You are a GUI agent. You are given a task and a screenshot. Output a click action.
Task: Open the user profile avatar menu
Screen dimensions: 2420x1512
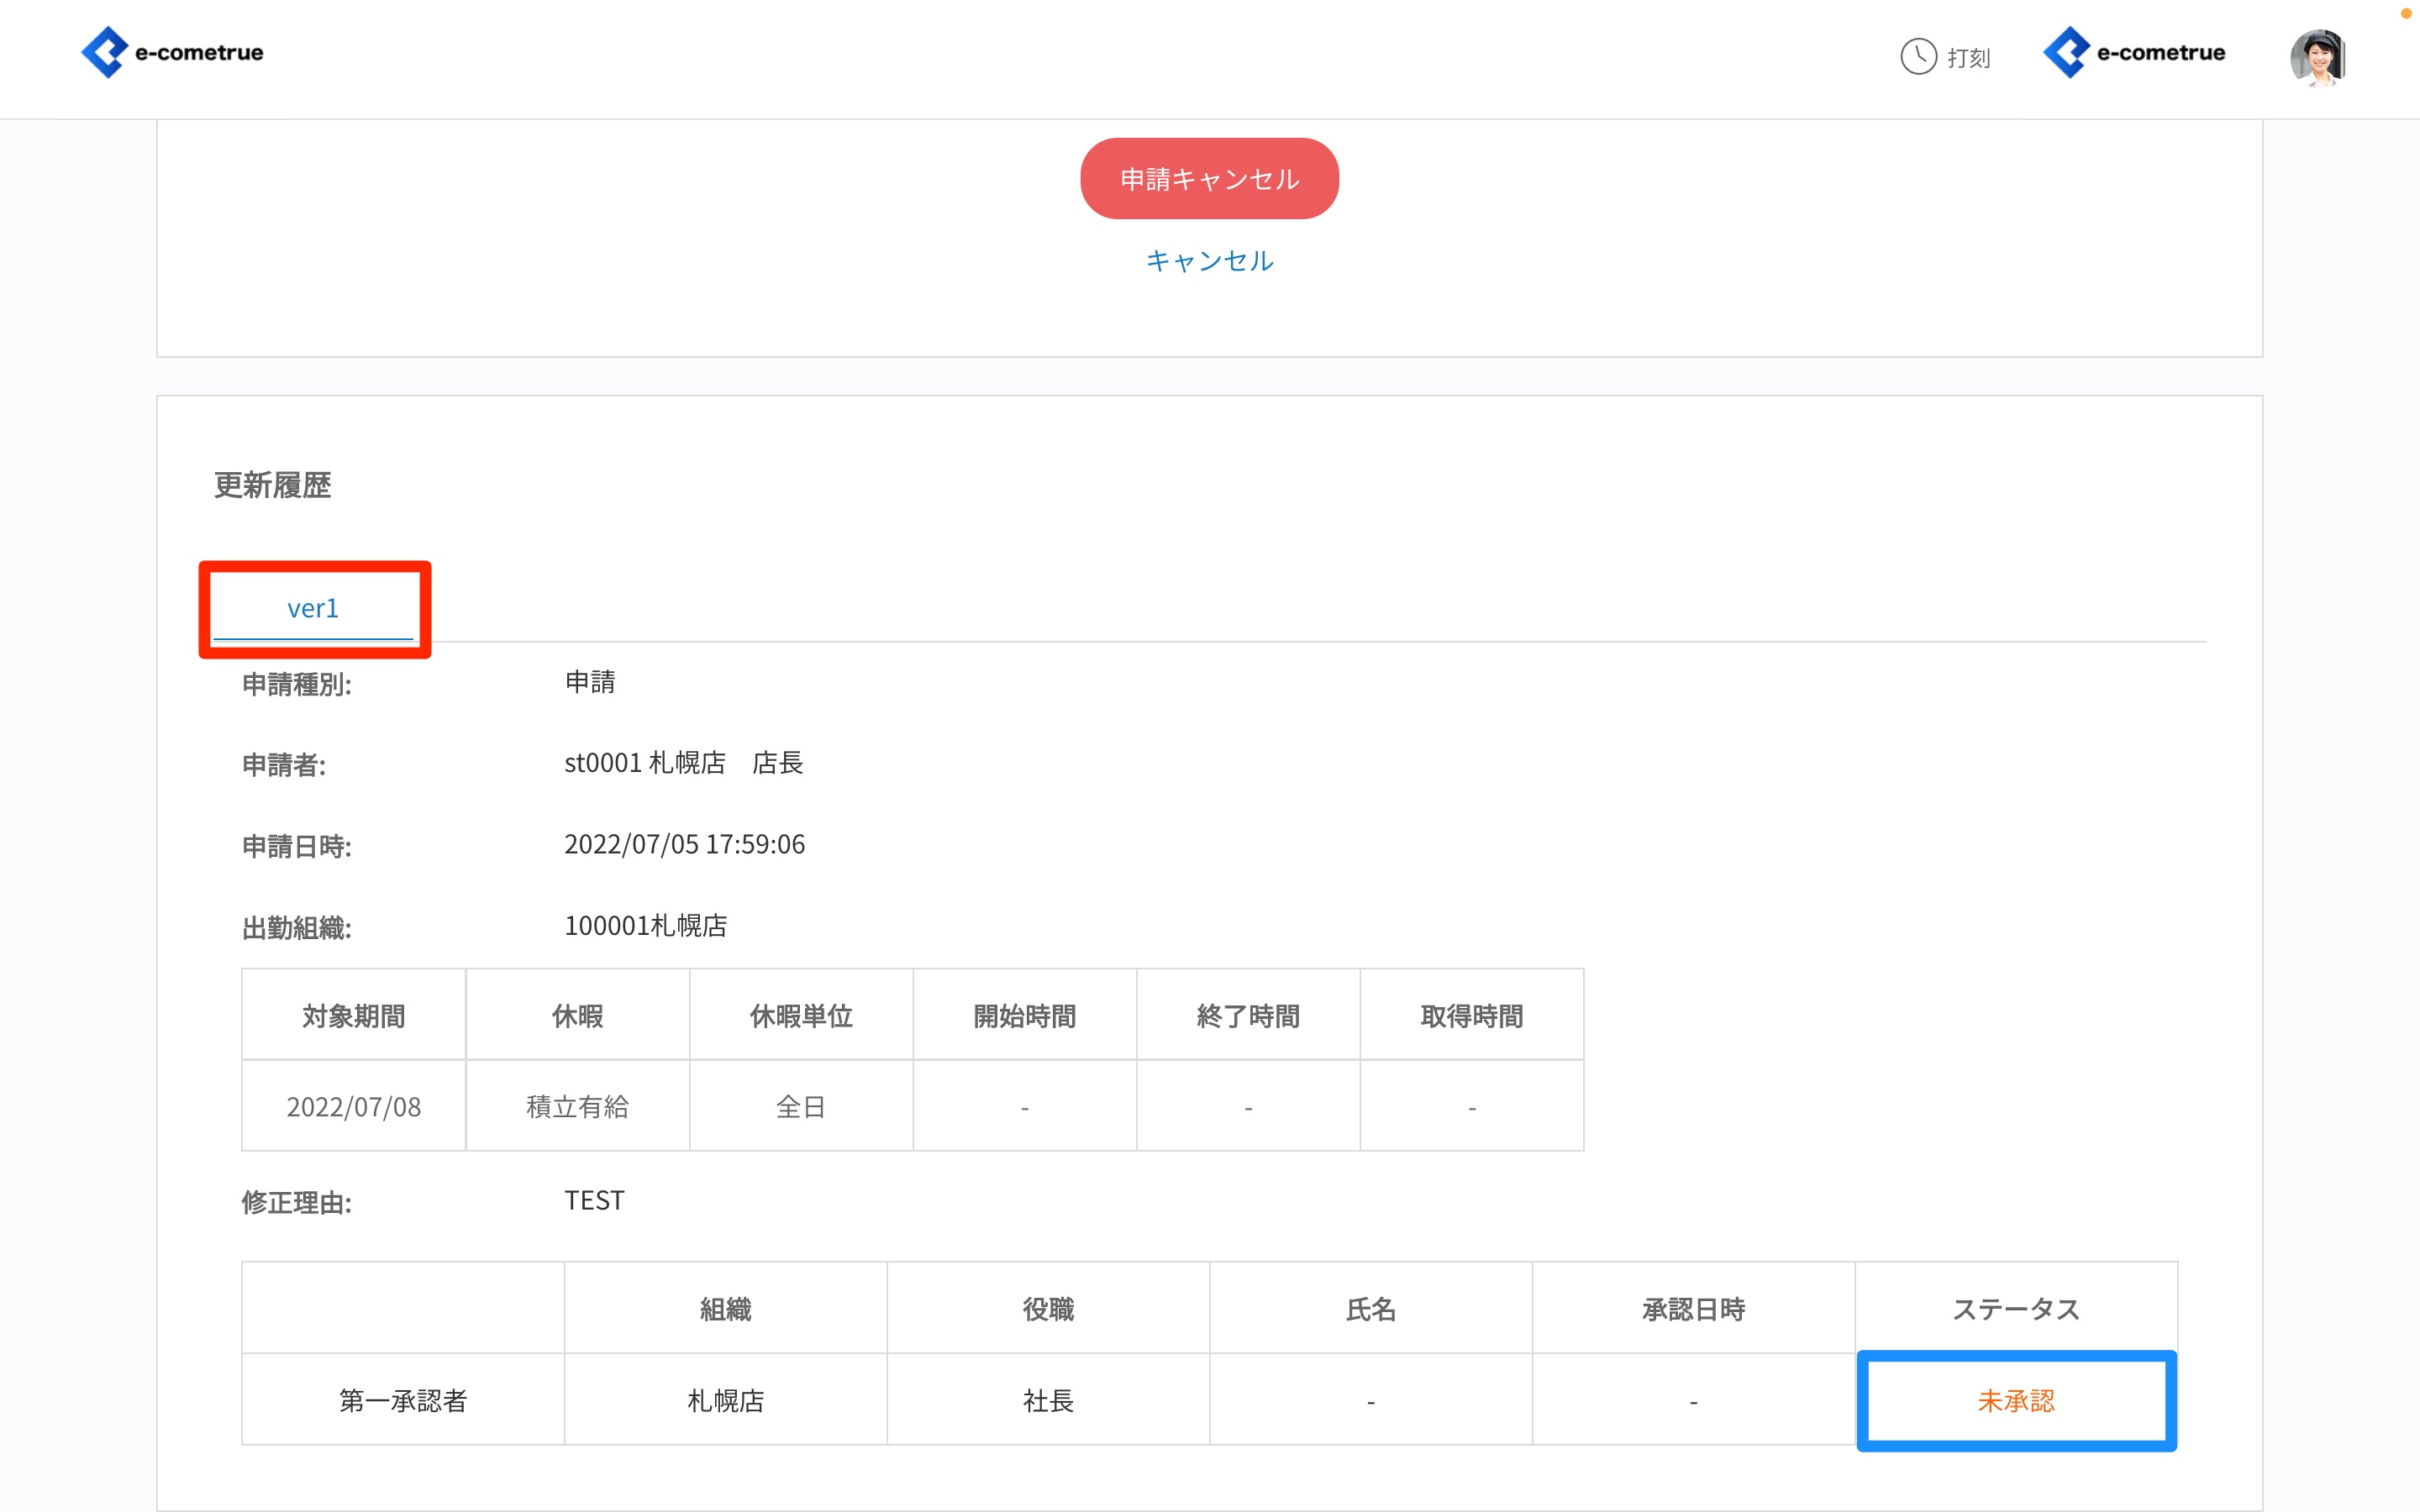[2317, 57]
